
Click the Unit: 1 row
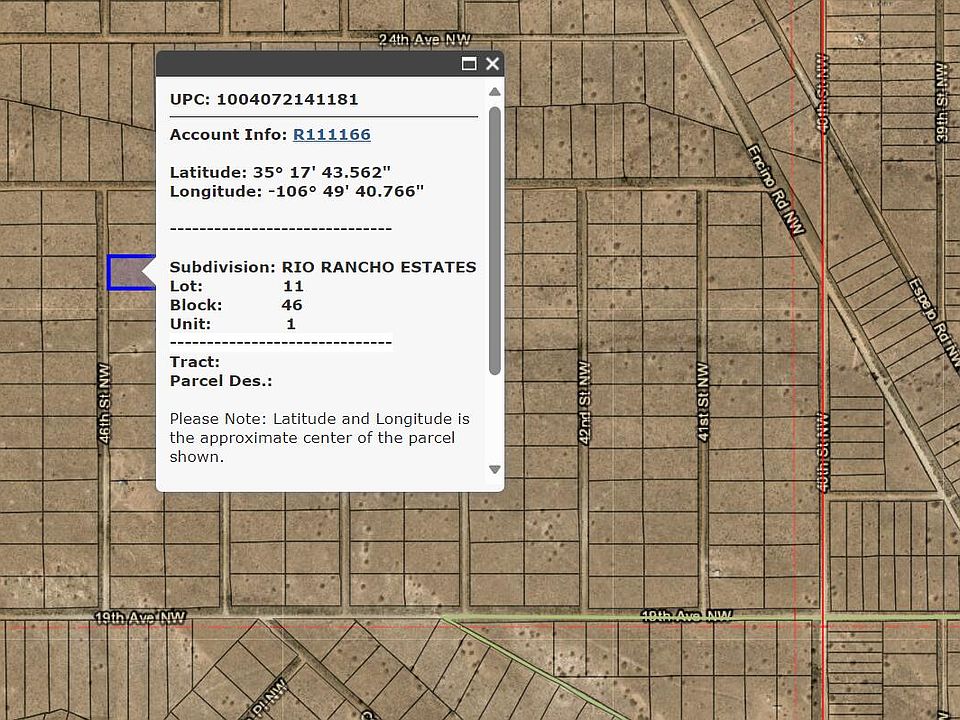(x=233, y=324)
